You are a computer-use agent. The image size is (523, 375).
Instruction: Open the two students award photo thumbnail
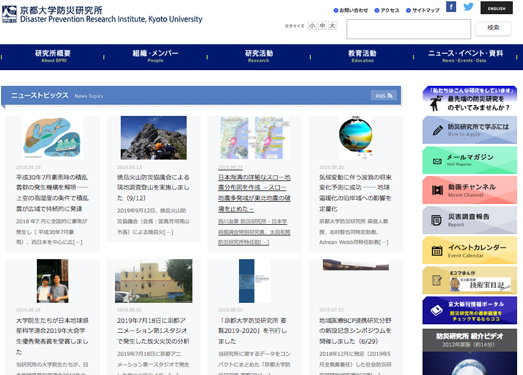click(53, 281)
